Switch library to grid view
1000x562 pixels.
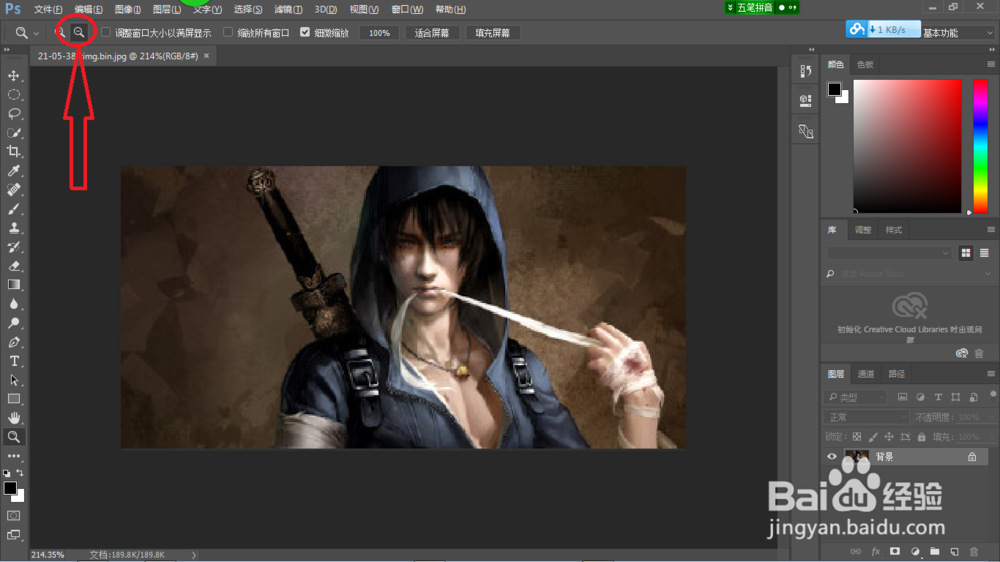tap(966, 253)
